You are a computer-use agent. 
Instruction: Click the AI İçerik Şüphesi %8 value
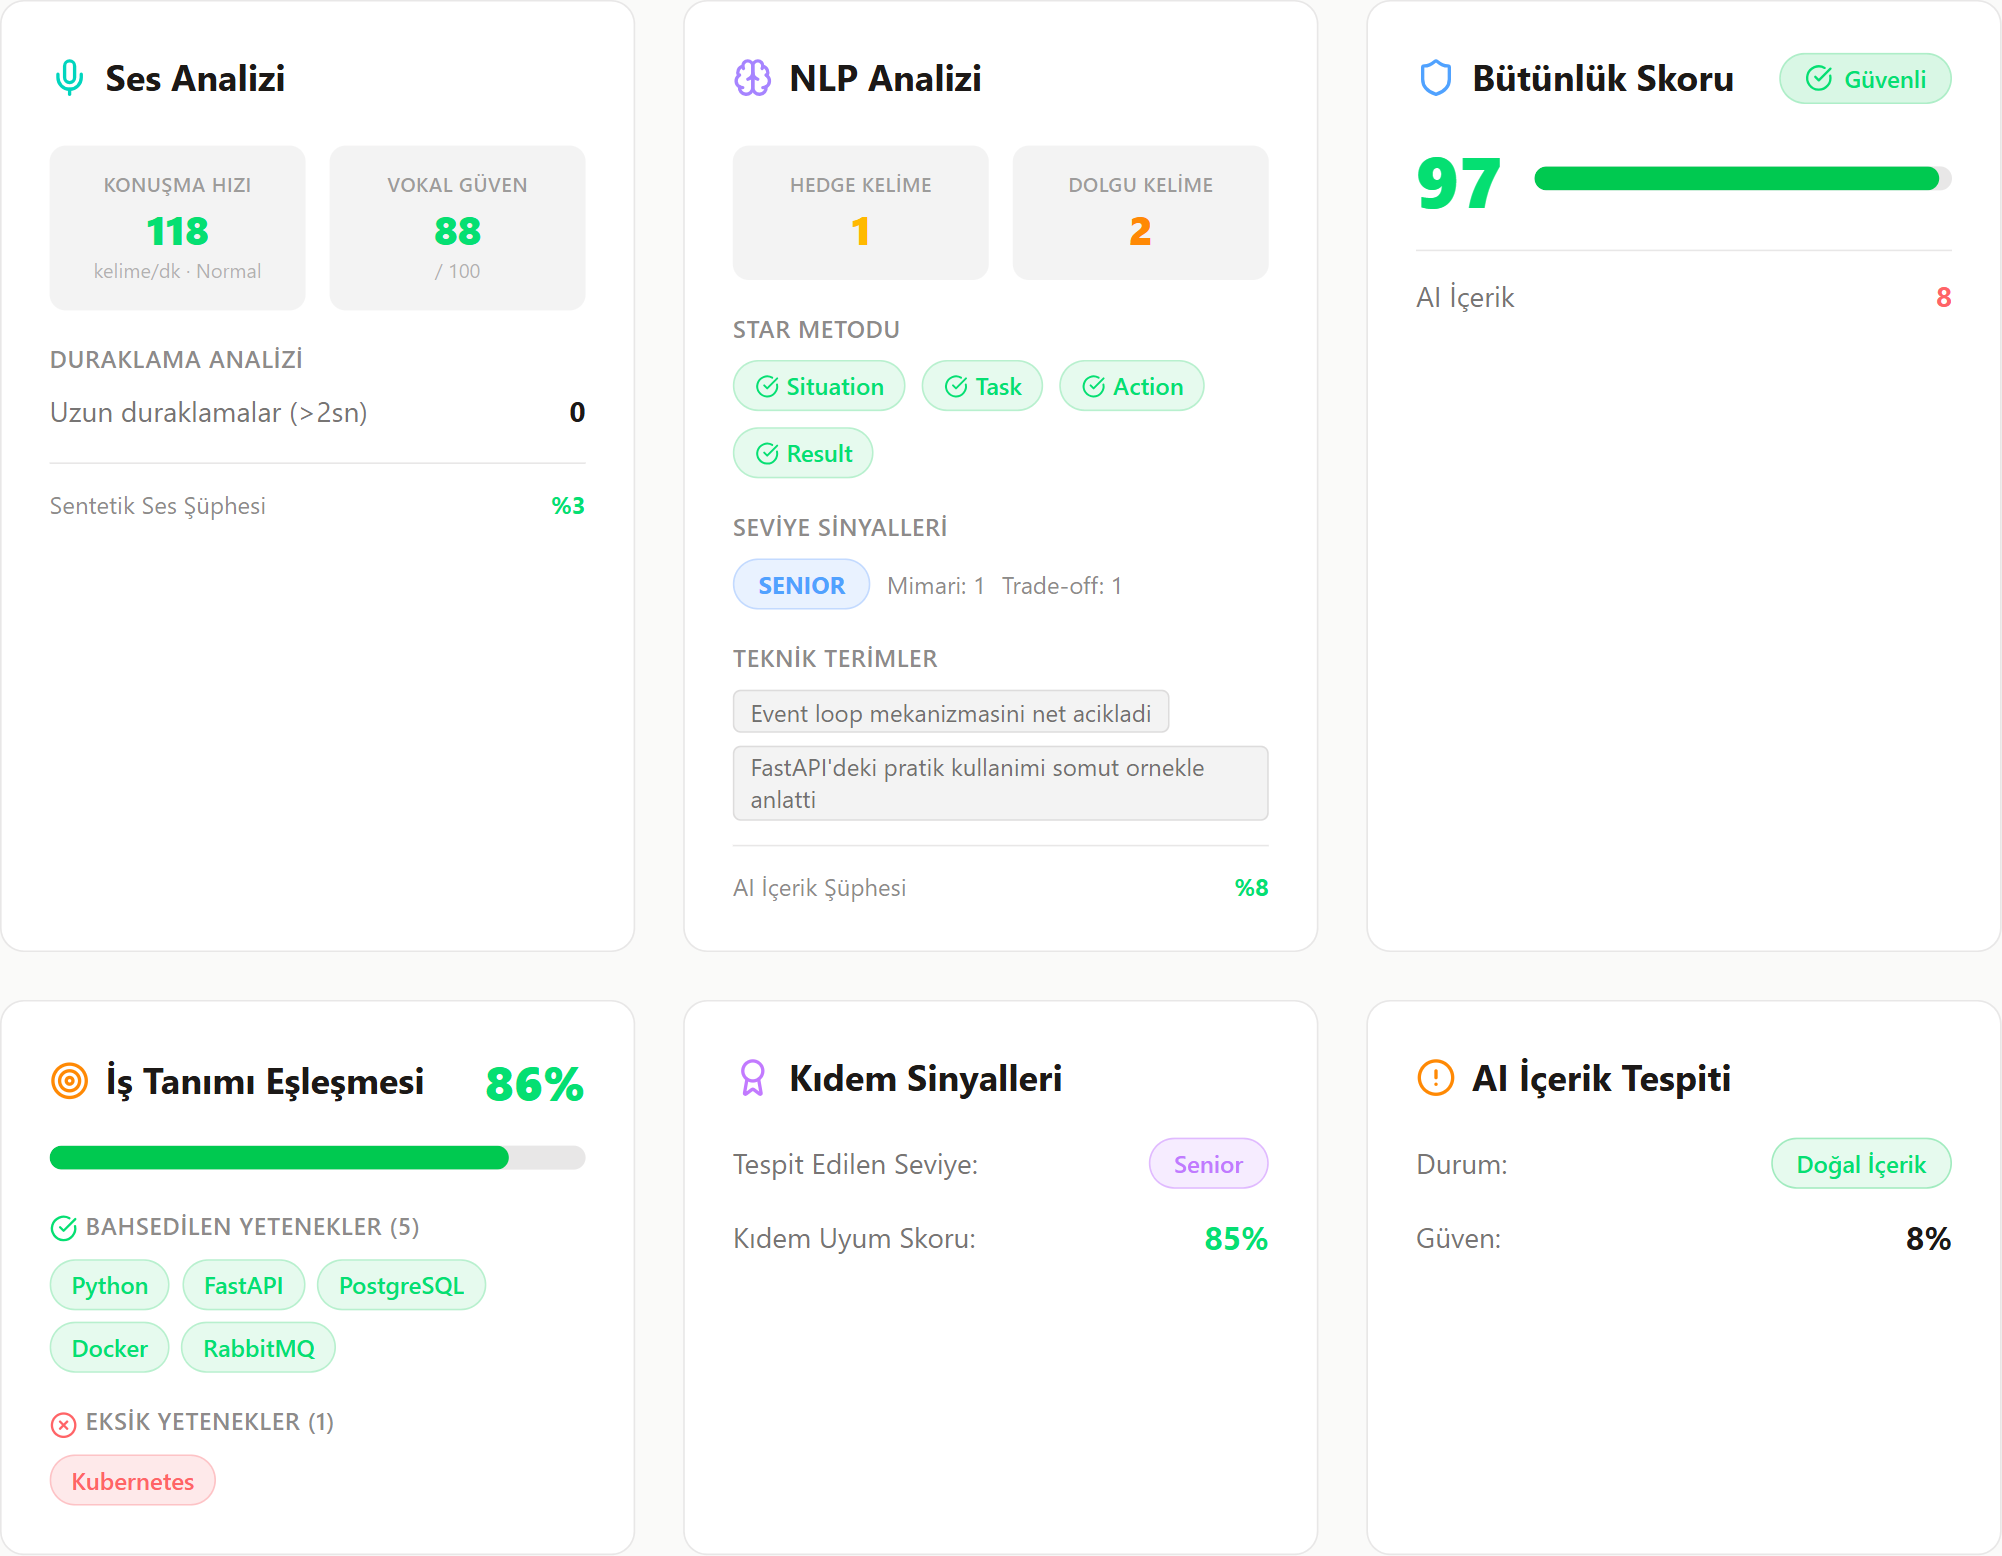point(1251,888)
